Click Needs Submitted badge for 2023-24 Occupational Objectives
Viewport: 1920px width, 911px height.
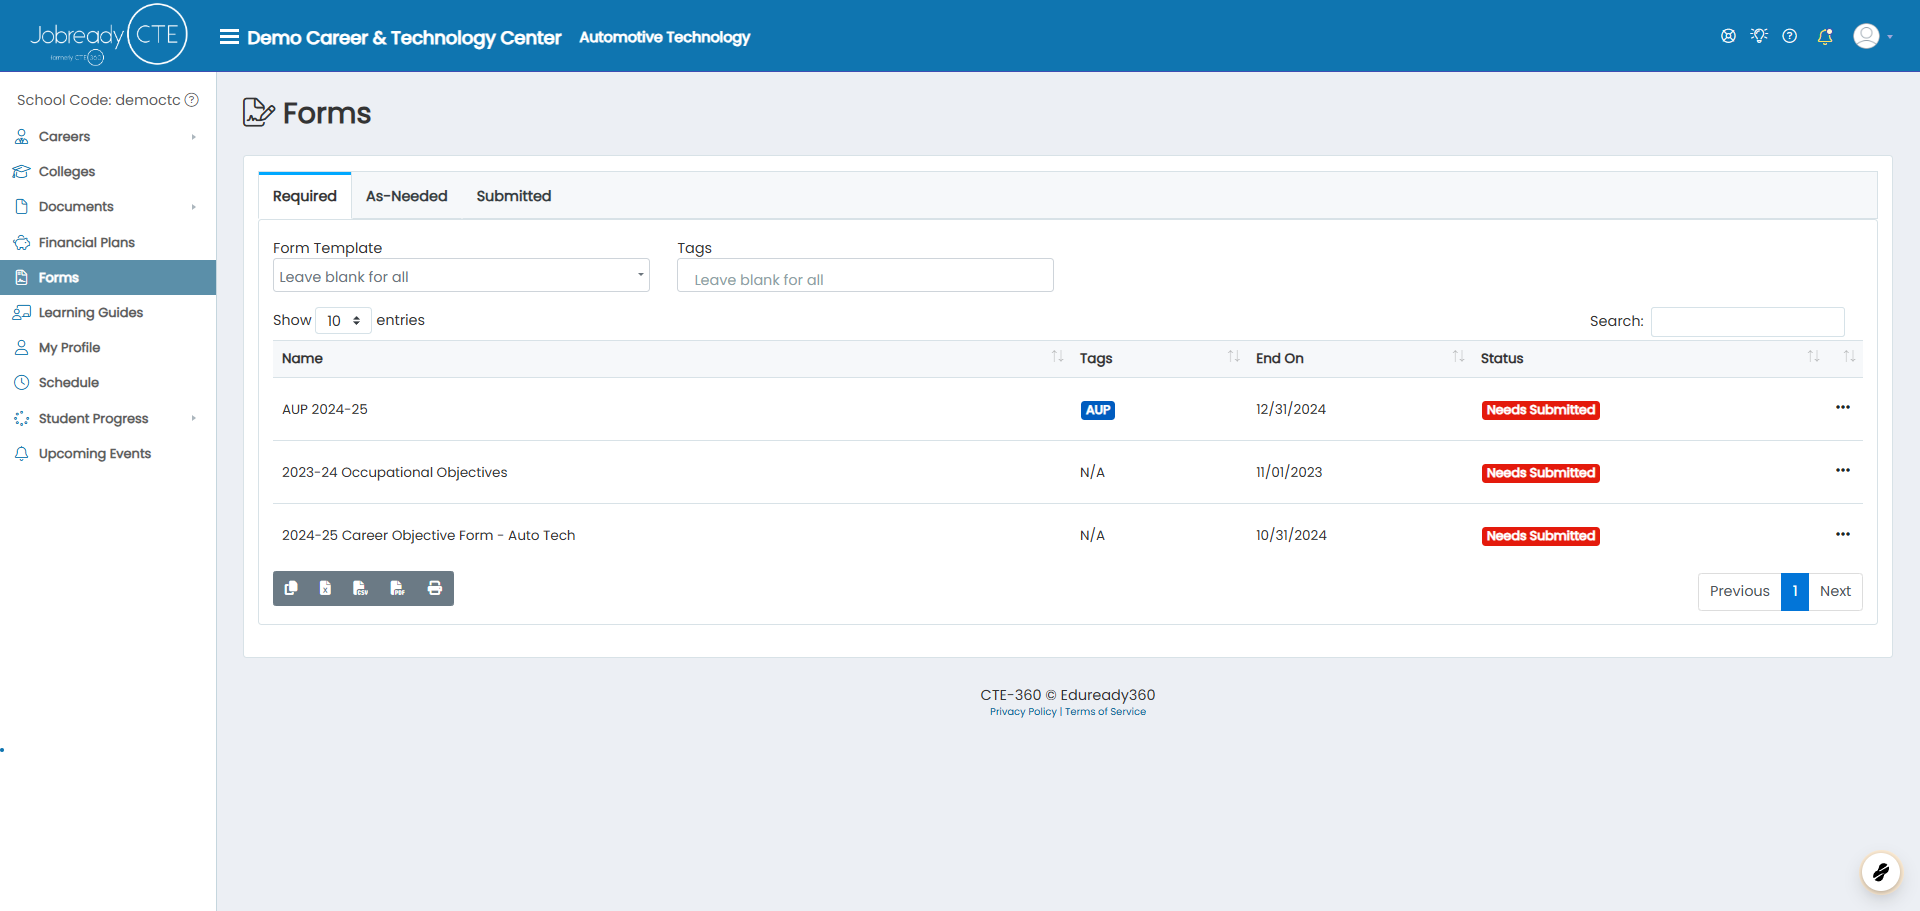[x=1540, y=473]
